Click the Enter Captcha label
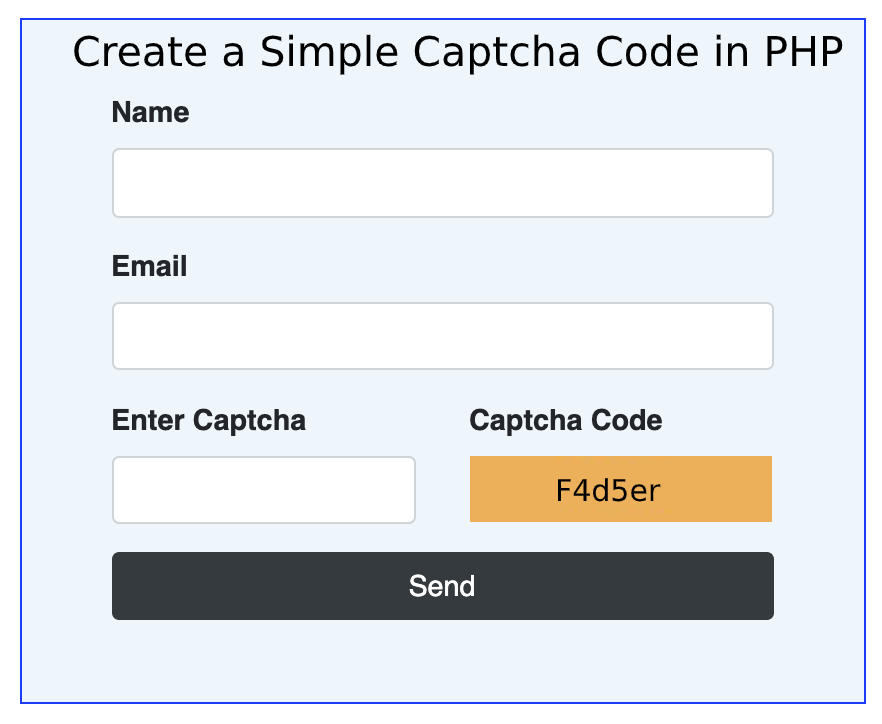Image resolution: width=882 pixels, height=724 pixels. tap(209, 420)
